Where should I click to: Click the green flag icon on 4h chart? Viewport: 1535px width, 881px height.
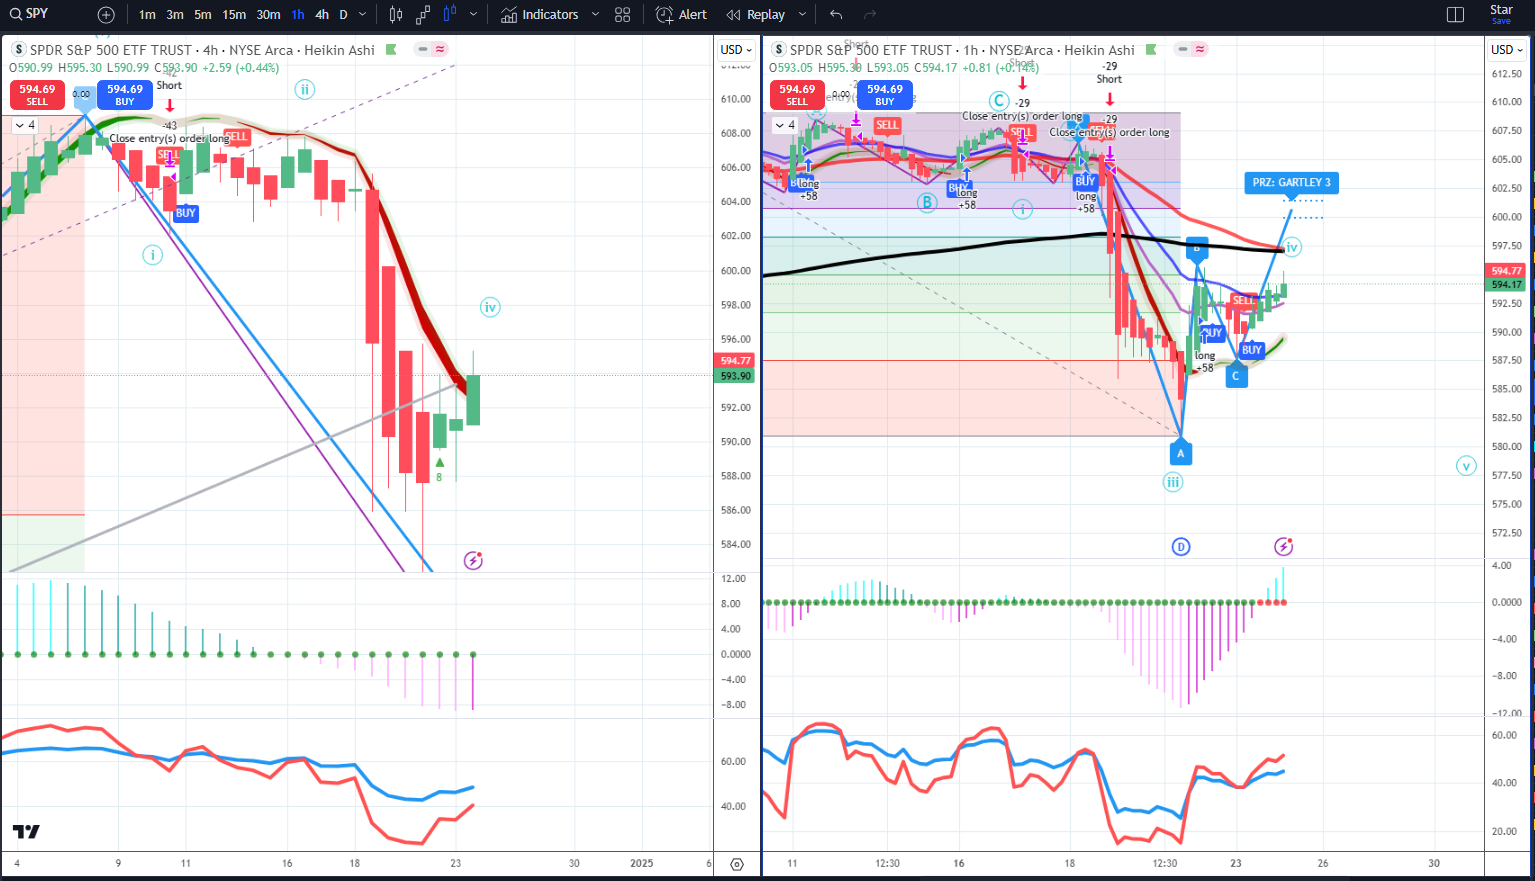click(x=391, y=49)
